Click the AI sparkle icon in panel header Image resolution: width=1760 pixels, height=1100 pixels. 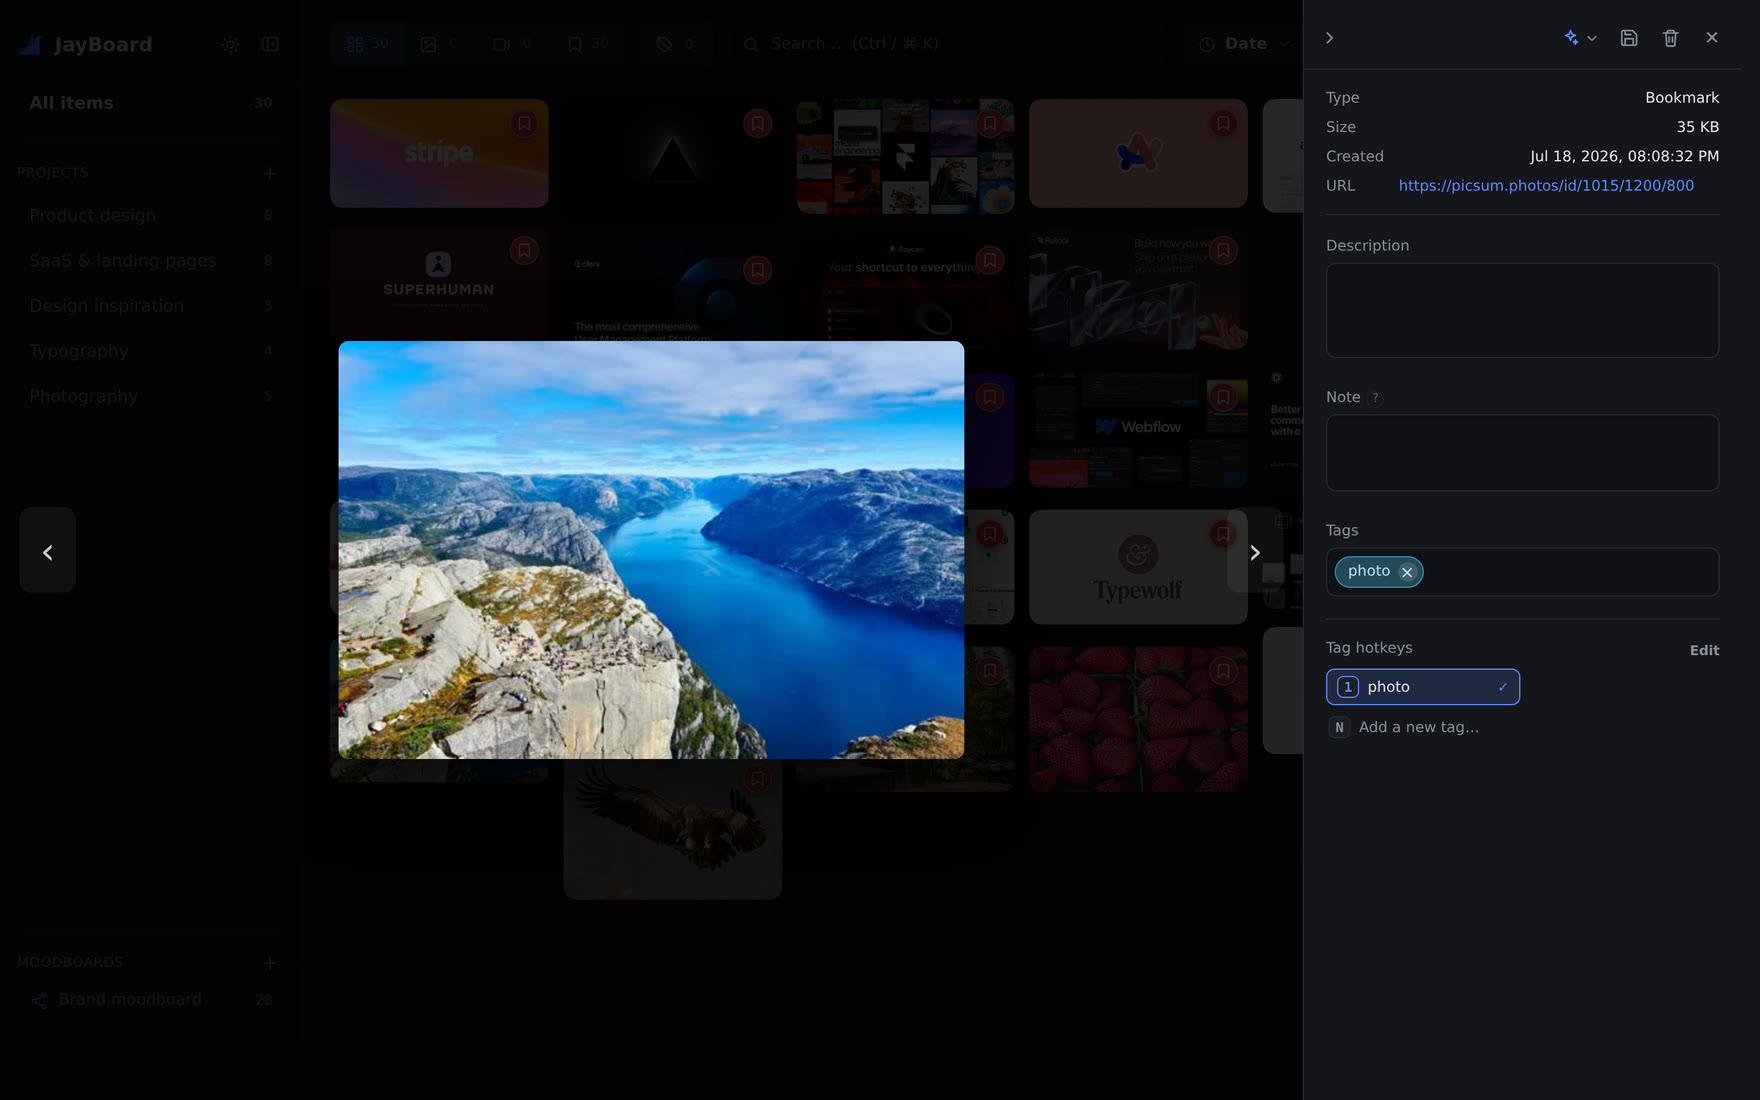click(x=1571, y=38)
